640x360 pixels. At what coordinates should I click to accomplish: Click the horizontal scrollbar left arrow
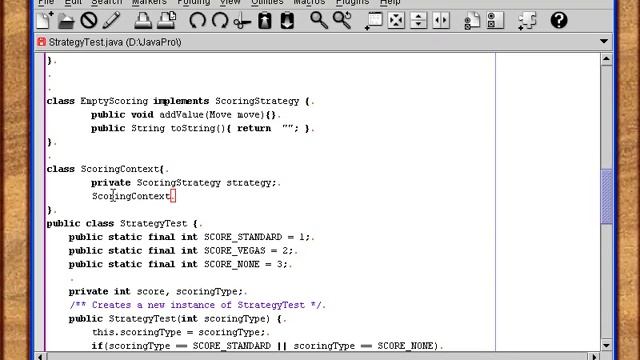[40, 357]
